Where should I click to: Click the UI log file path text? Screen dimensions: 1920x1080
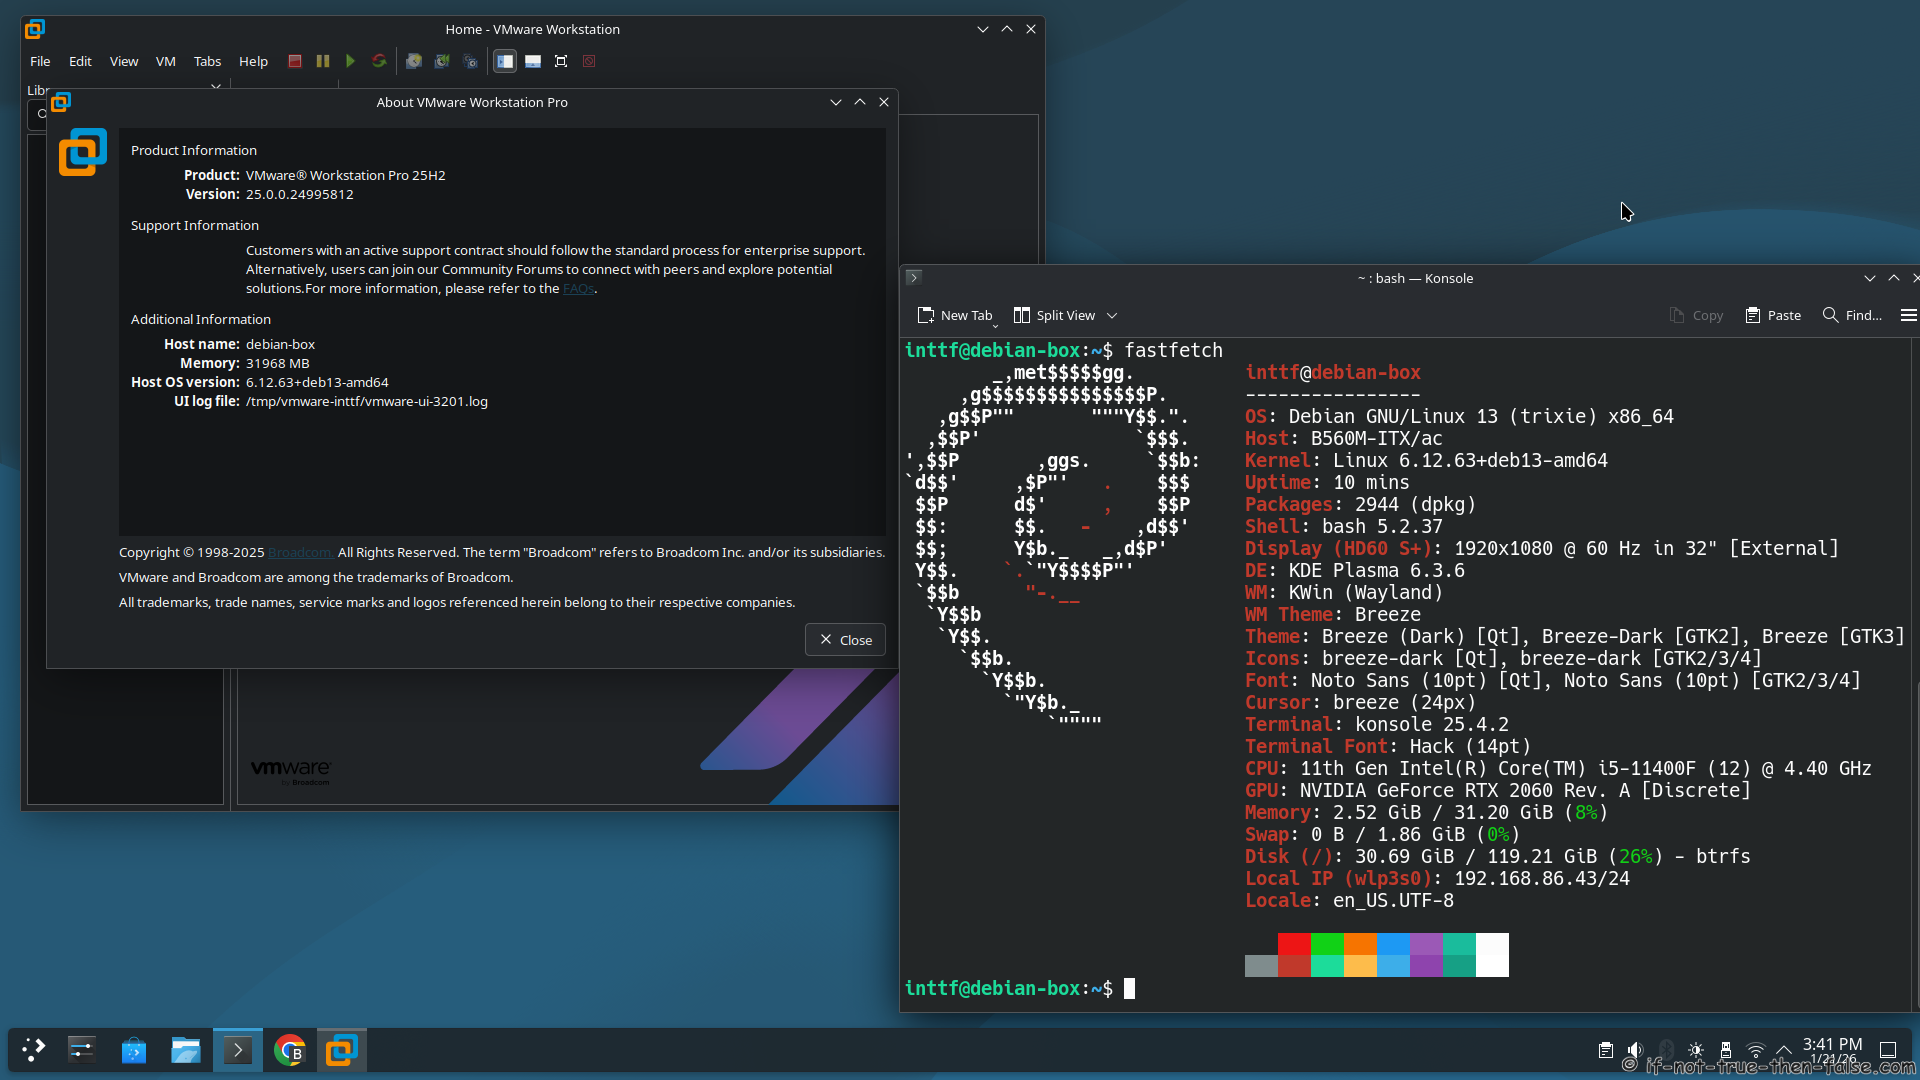(367, 401)
